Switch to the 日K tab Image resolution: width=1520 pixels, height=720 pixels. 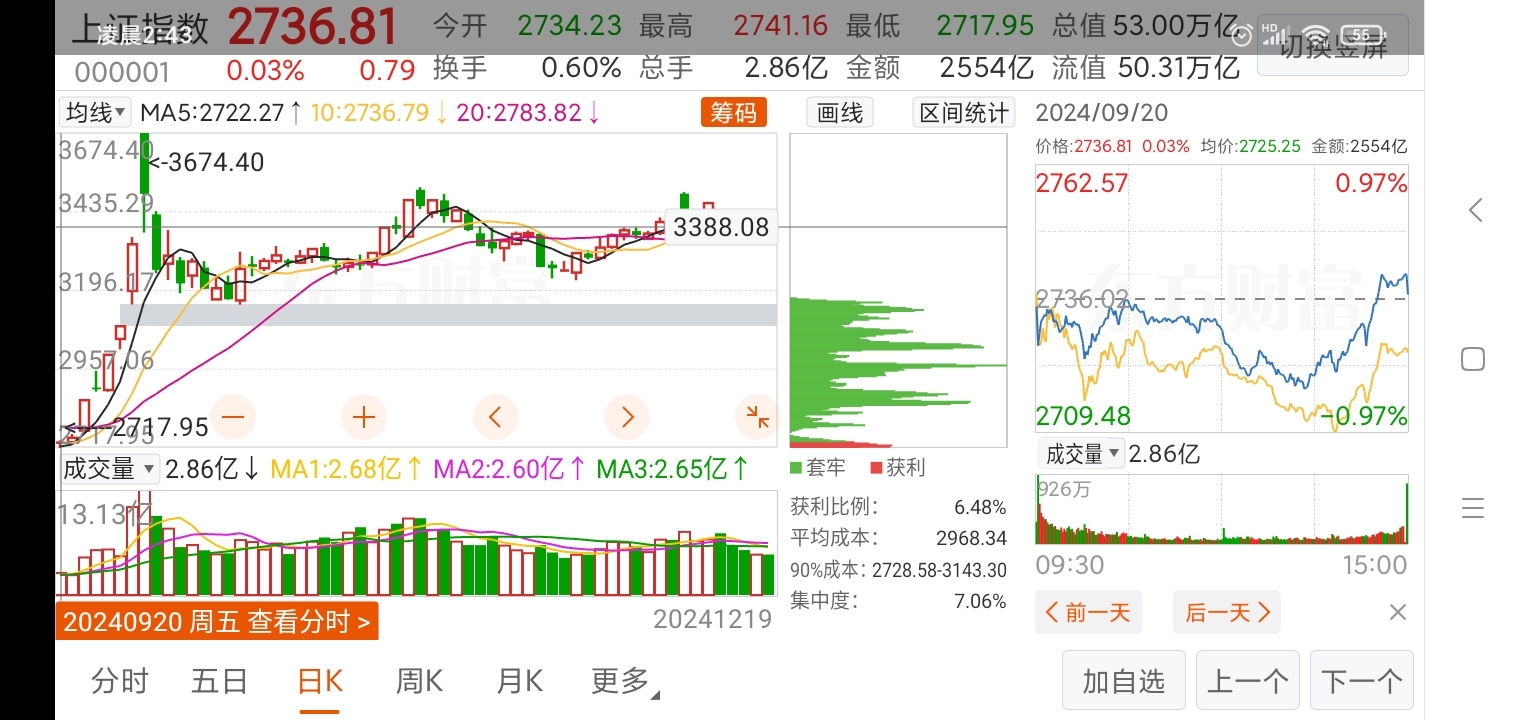point(320,682)
